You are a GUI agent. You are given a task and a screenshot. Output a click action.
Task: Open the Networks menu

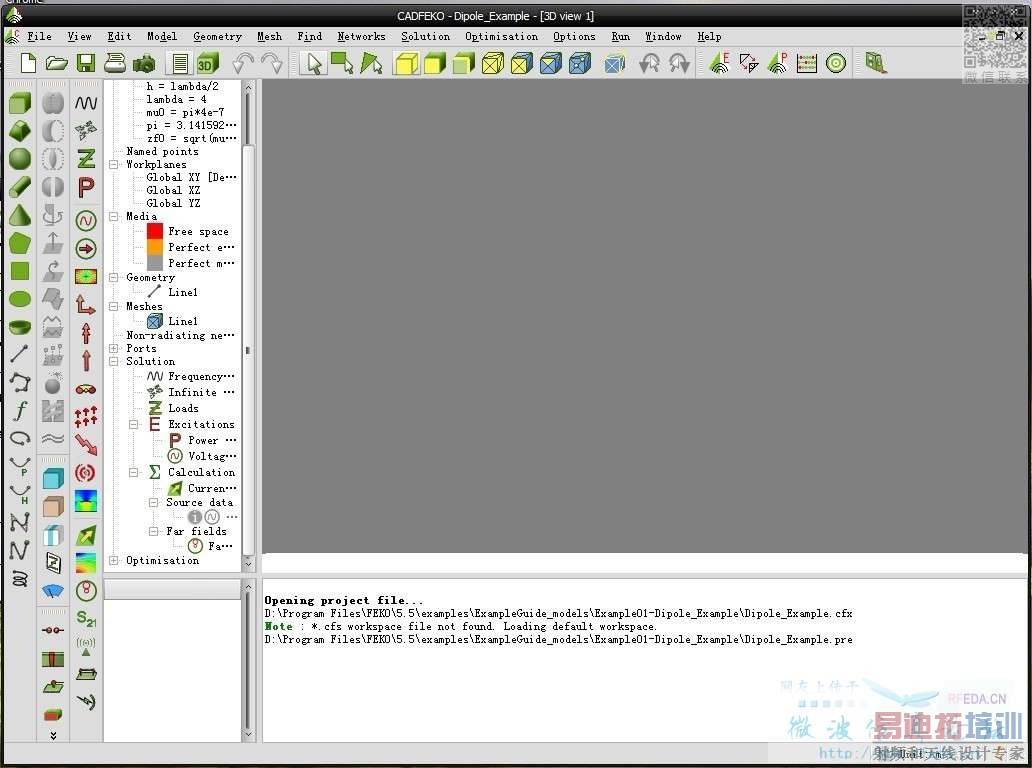pyautogui.click(x=361, y=37)
